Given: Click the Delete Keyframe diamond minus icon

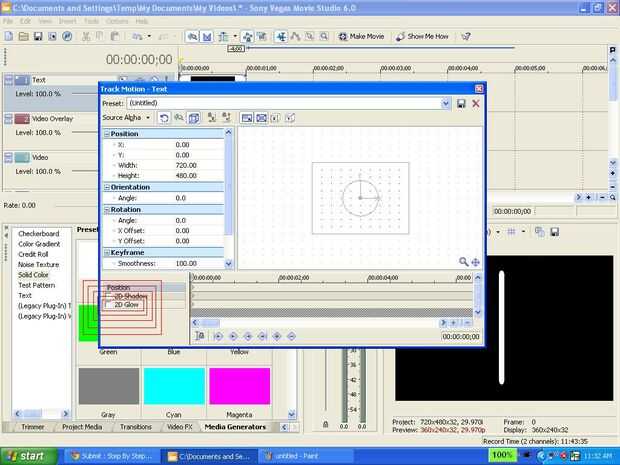Looking at the screenshot, I should tap(291, 336).
